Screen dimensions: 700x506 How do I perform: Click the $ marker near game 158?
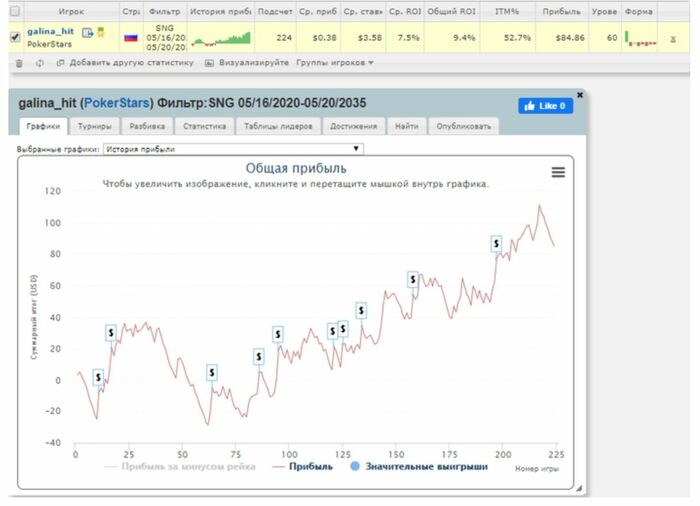click(x=413, y=280)
